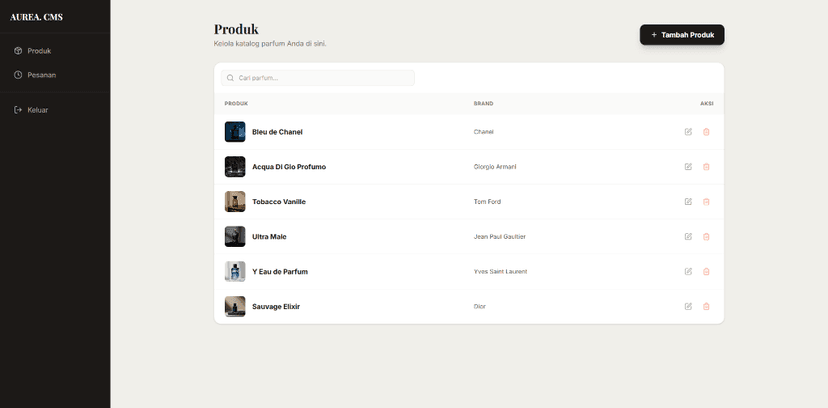Open the editor for Ultra Male
828x408 pixels.
tap(688, 237)
